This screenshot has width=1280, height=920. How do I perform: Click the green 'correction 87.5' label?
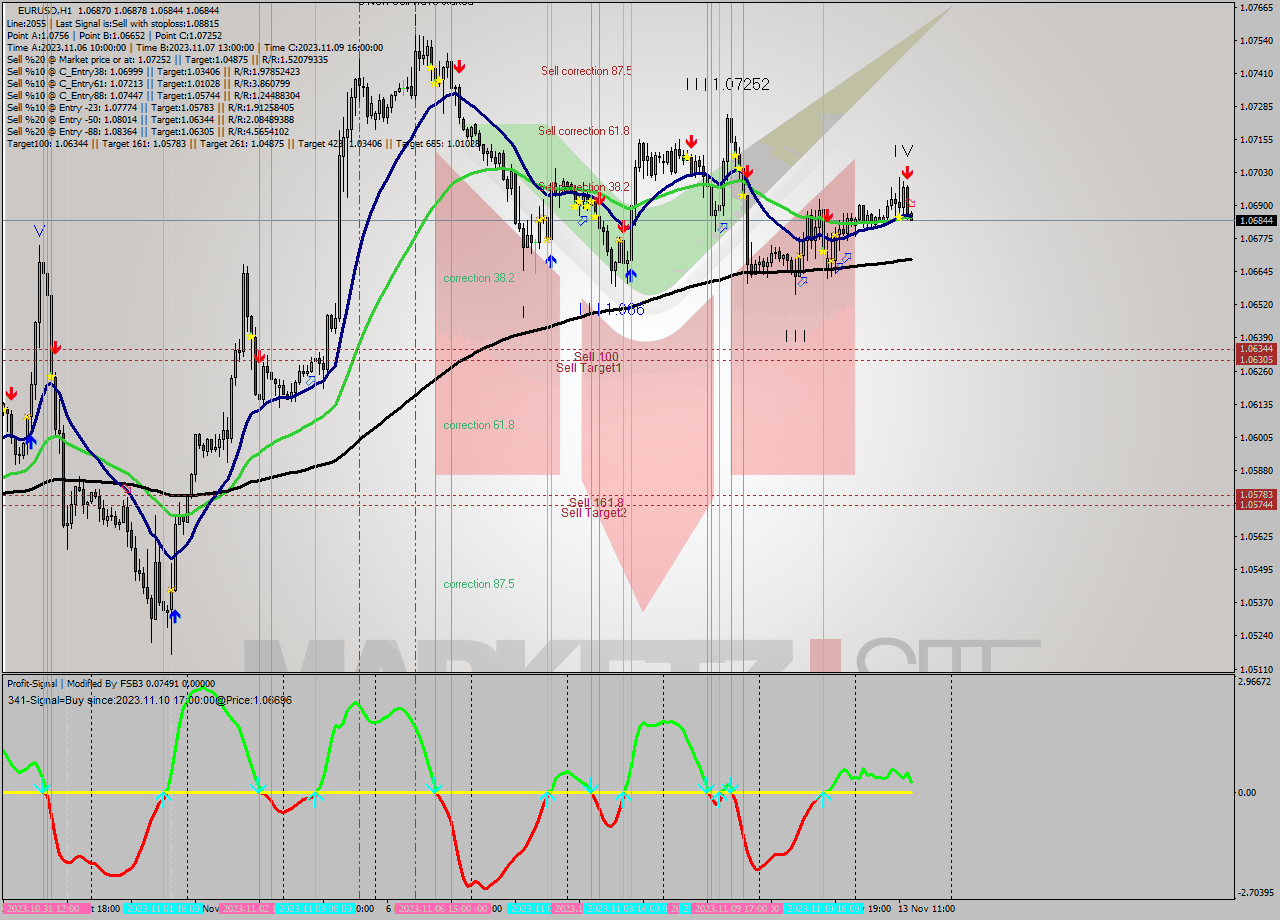click(x=479, y=584)
